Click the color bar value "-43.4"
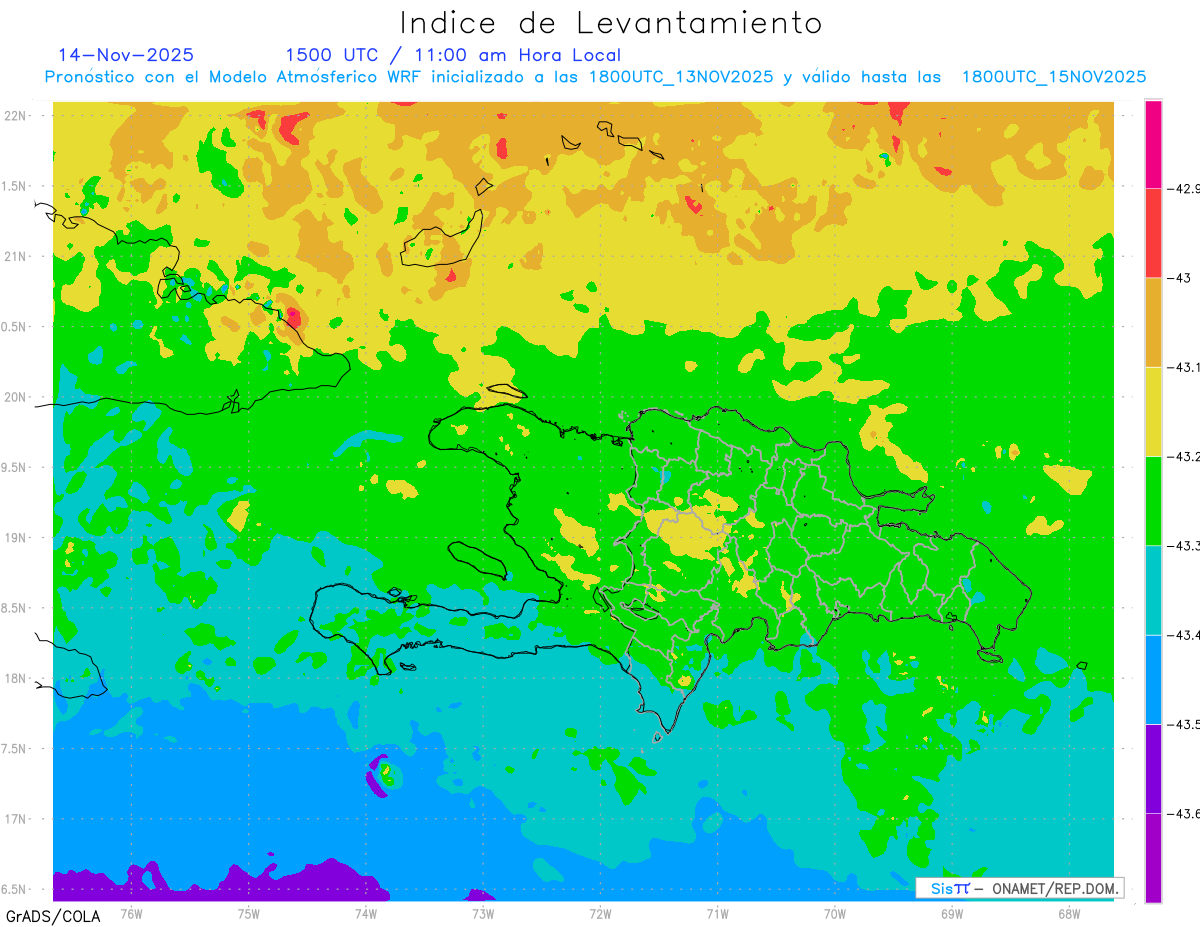This screenshot has height=927, width=1200. 1184,635
